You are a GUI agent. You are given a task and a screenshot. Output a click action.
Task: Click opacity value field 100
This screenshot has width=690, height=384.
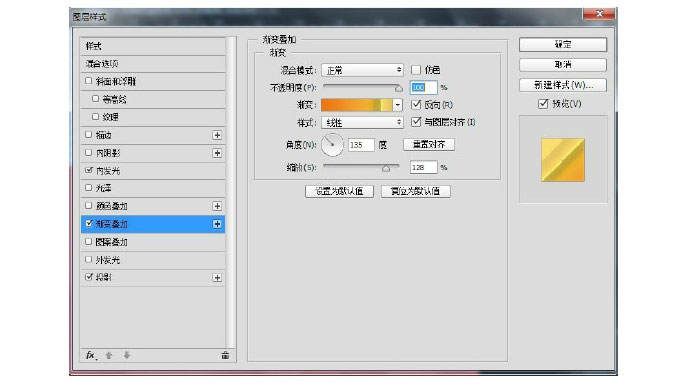click(x=423, y=88)
